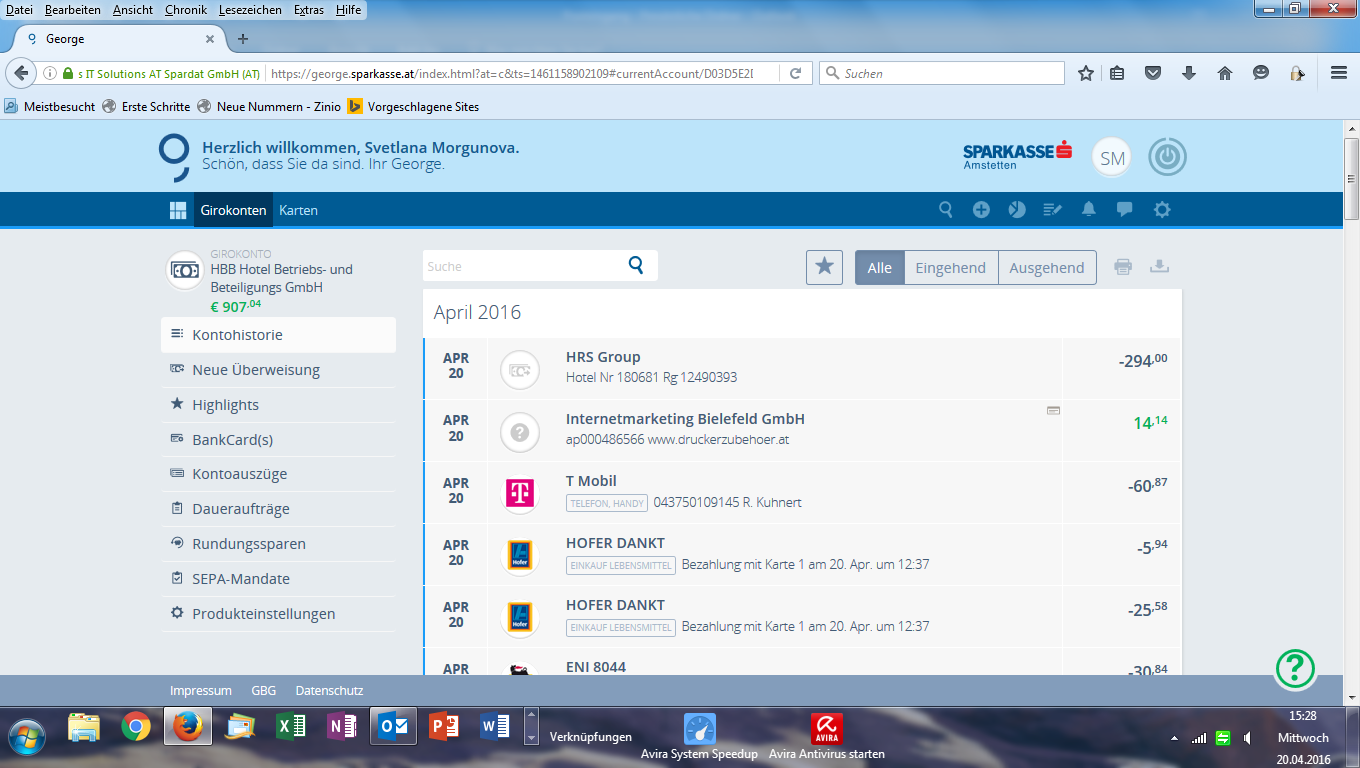Filter by Eingehend transactions
This screenshot has width=1360, height=768.
point(951,267)
